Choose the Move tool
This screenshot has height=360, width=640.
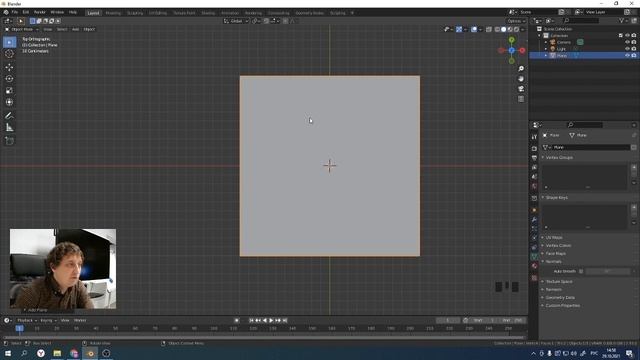coord(9,67)
